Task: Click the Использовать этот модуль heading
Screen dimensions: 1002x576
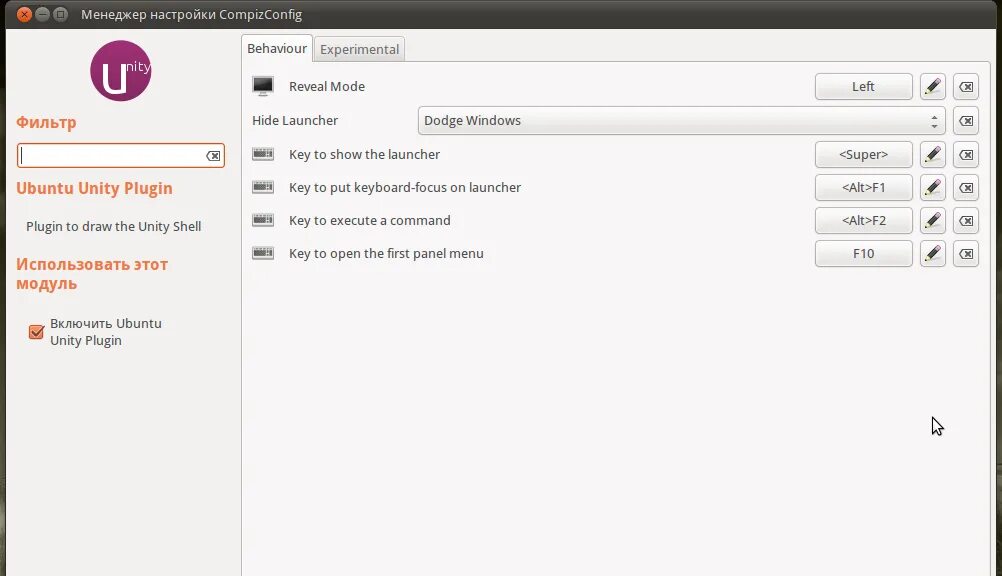Action: point(92,274)
